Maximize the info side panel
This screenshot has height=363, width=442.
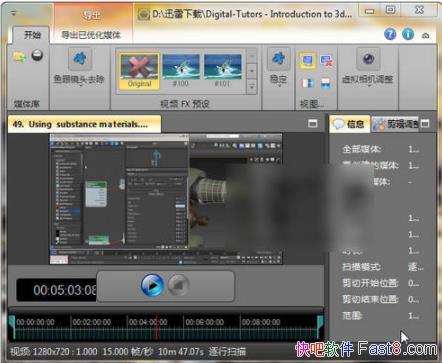click(x=425, y=124)
